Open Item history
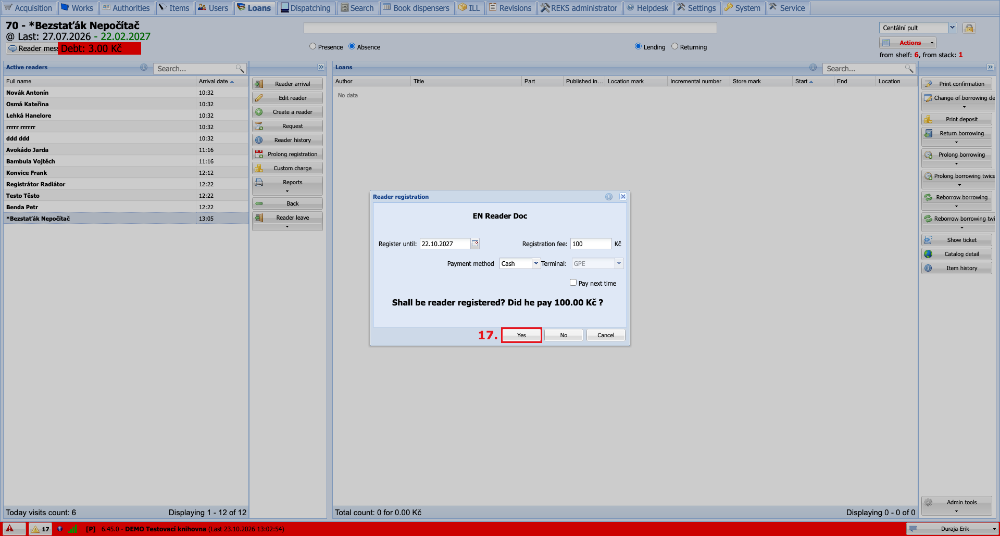Viewport: 1000px width, 536px height. tap(959, 268)
